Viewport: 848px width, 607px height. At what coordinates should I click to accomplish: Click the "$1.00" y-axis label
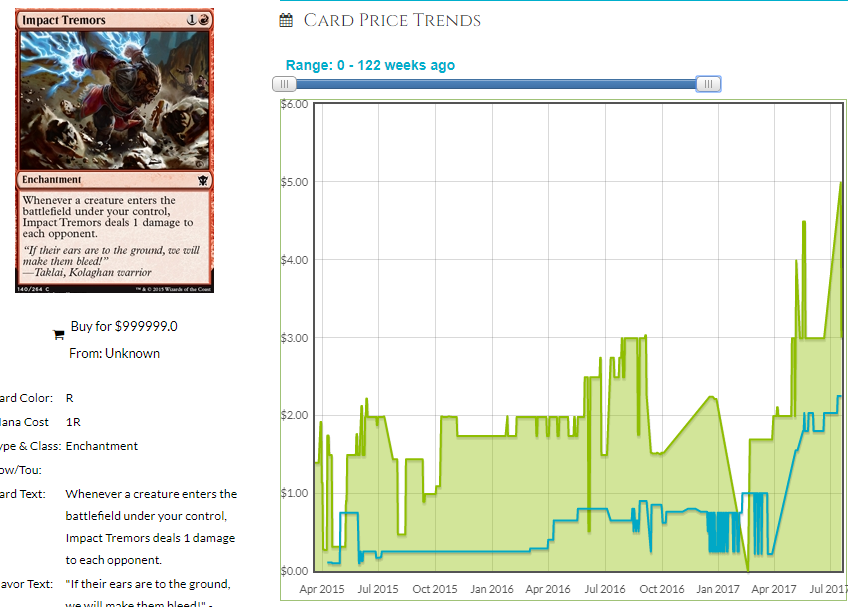click(295, 493)
